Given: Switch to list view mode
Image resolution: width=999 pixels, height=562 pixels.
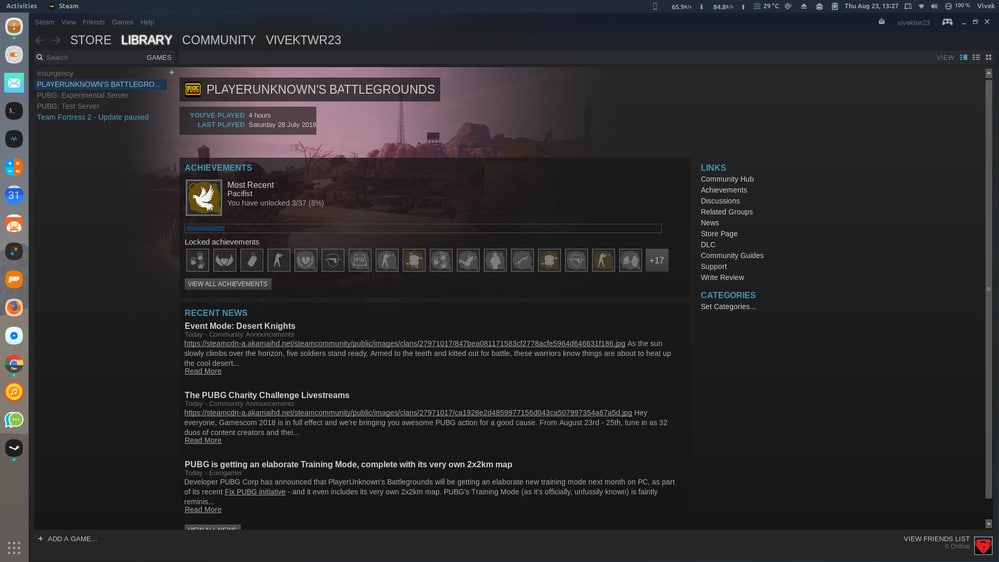Looking at the screenshot, I should point(976,57).
